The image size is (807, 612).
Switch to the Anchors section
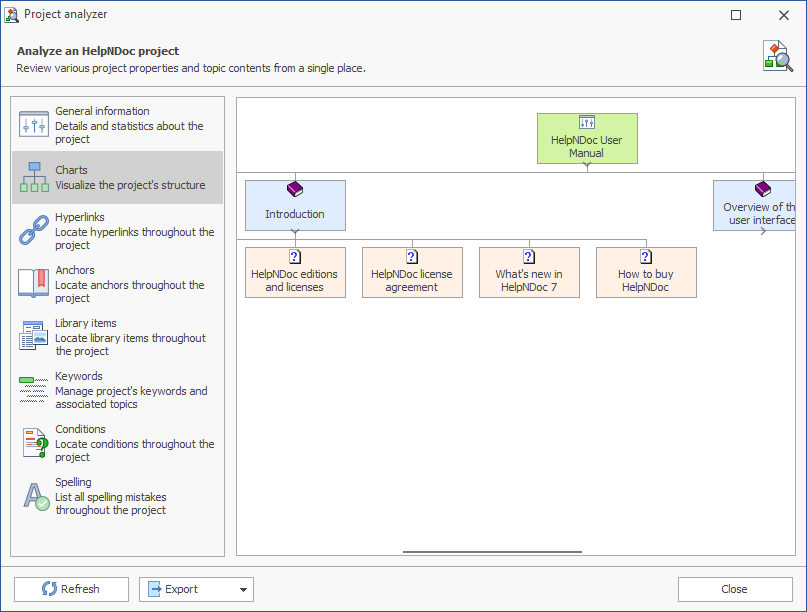[117, 284]
